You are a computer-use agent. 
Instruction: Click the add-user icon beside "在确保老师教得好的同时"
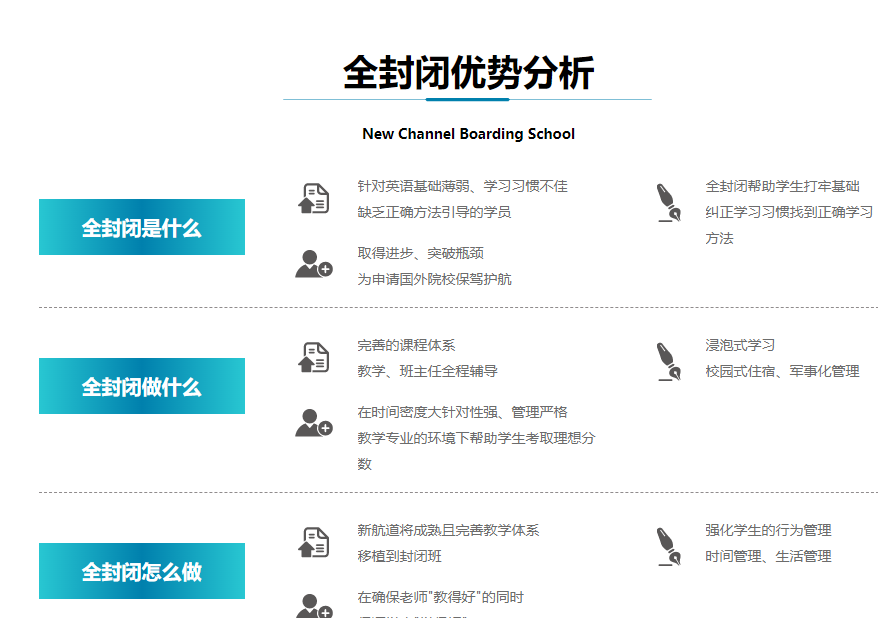coord(313,606)
